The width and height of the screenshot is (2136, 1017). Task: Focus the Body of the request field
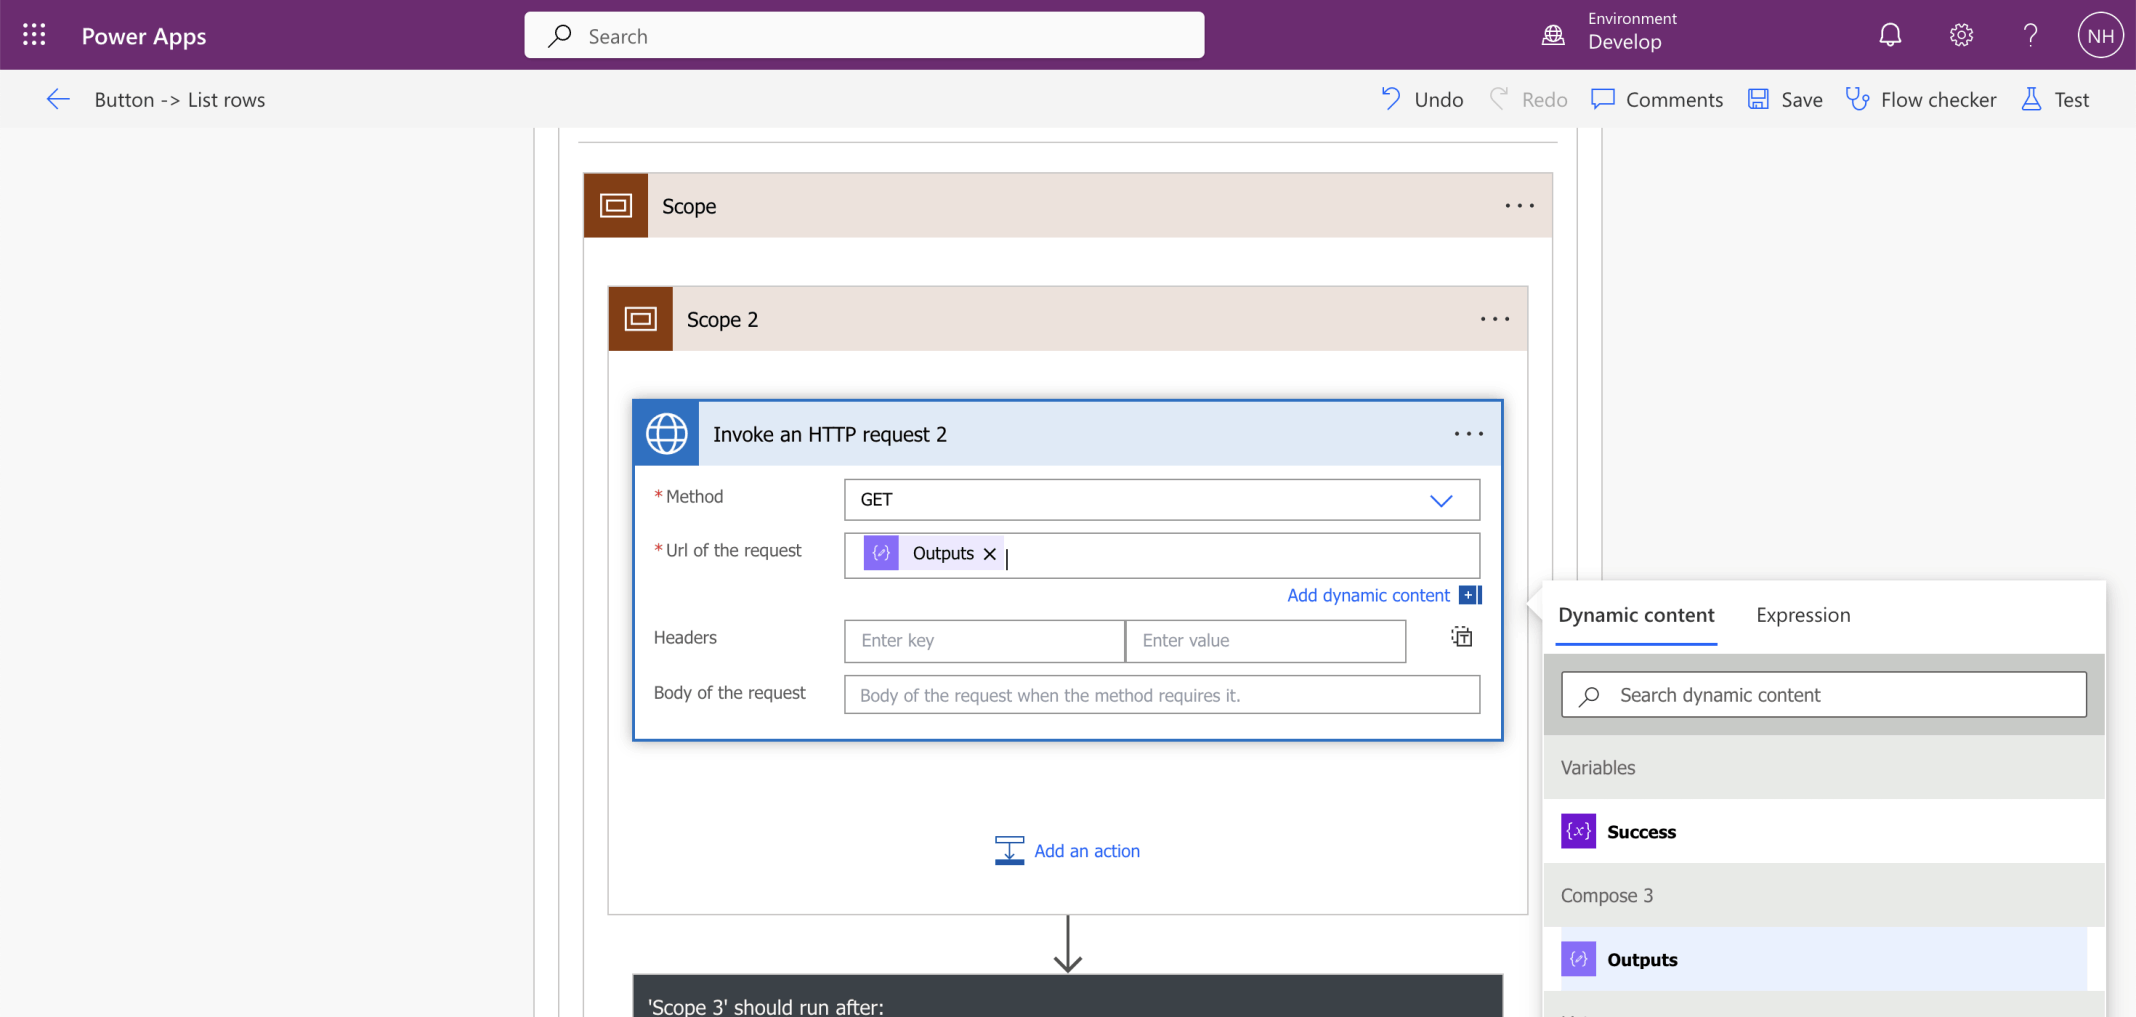(1162, 695)
